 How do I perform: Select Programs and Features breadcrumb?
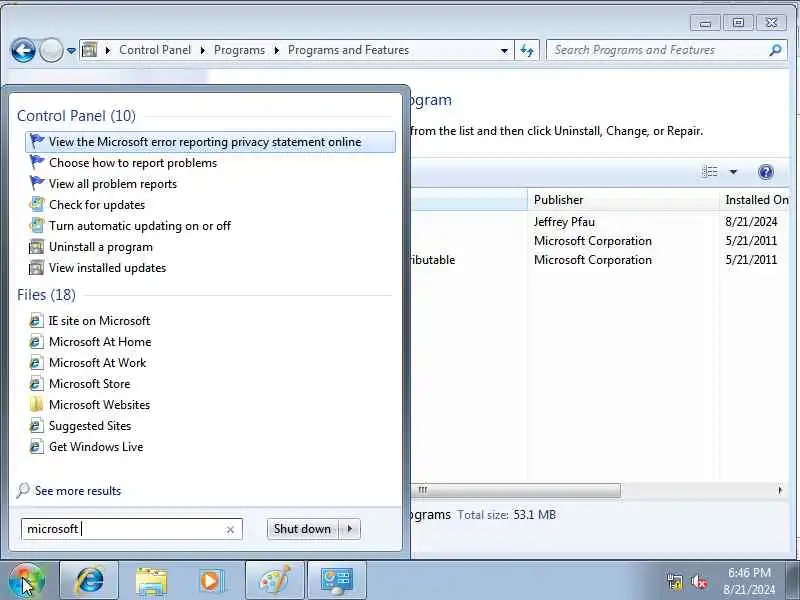coord(348,50)
